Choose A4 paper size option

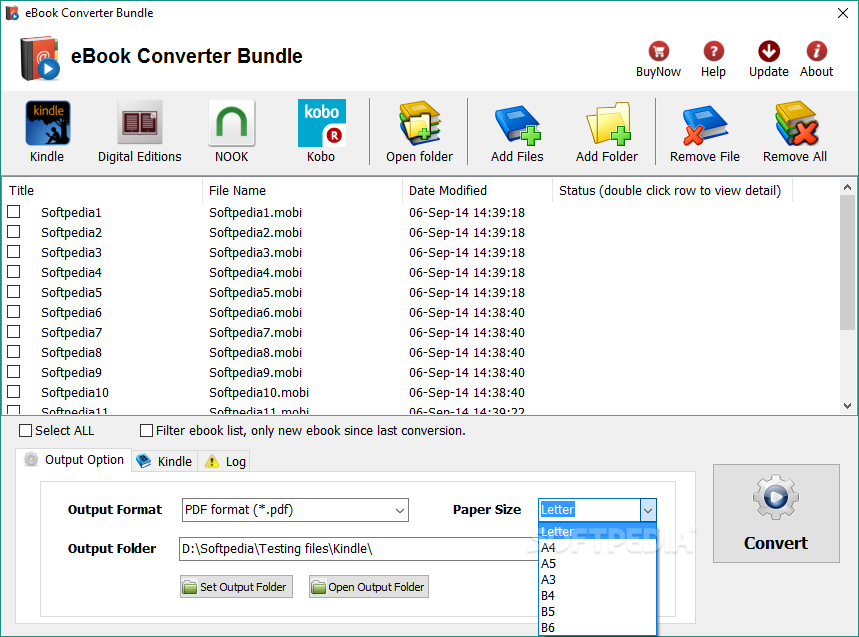pyautogui.click(x=597, y=547)
